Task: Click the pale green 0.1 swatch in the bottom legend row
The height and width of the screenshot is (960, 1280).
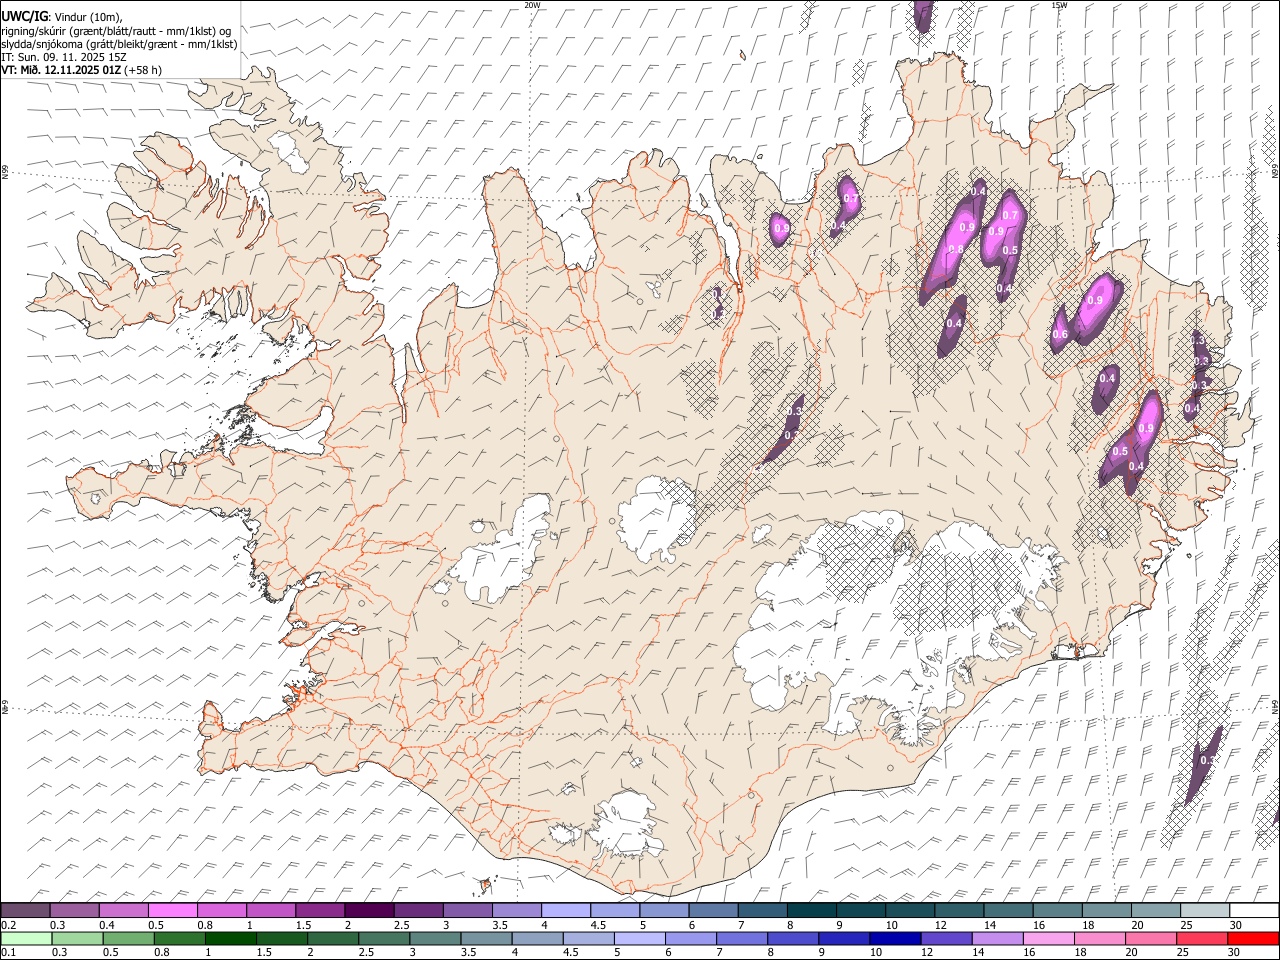Action: (x=26, y=938)
